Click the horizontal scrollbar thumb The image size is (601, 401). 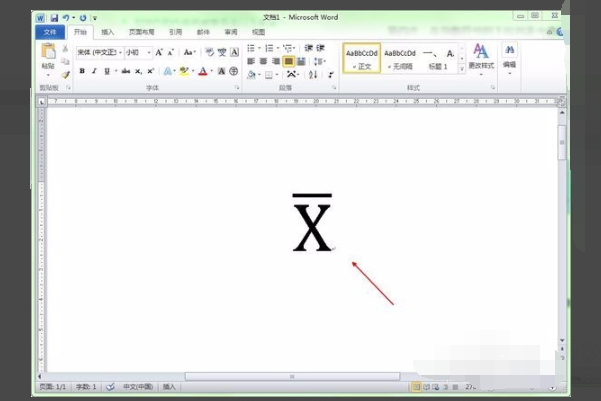(x=292, y=376)
